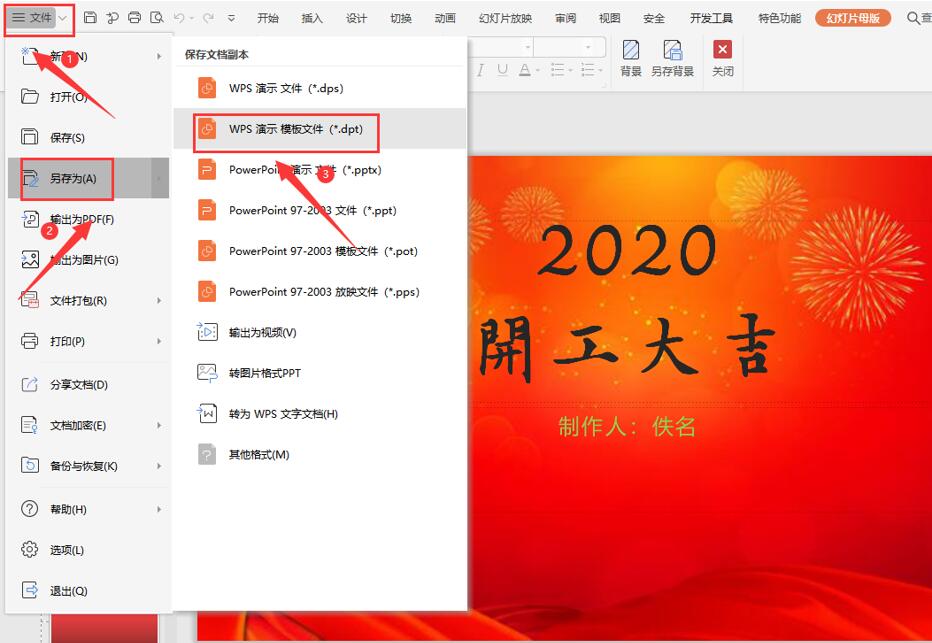Select the 幻灯片母版 highlighted tab
This screenshot has width=932, height=643.
(x=853, y=18)
